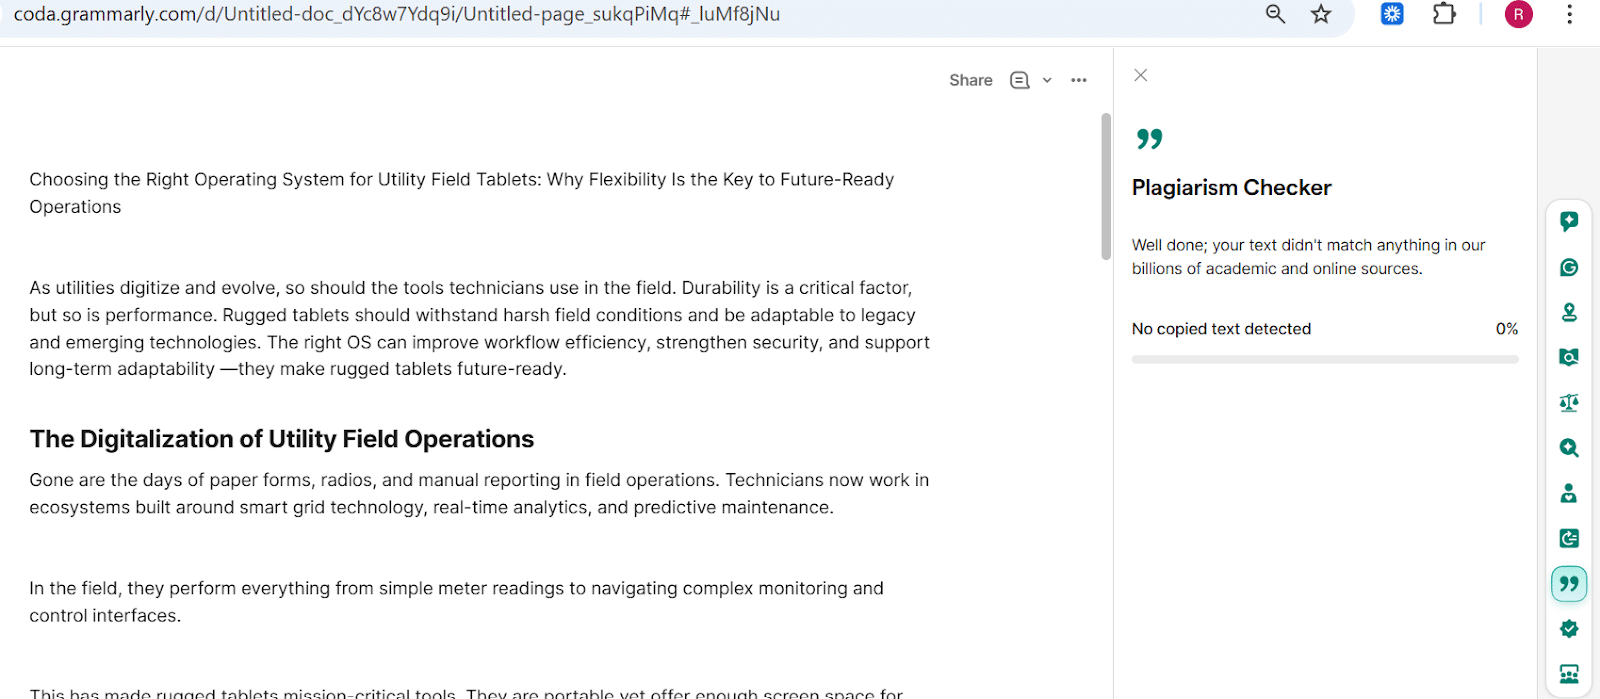Select the book with magnifier sidebar icon
Viewport: 1600px width, 699px height.
[x=1569, y=357]
